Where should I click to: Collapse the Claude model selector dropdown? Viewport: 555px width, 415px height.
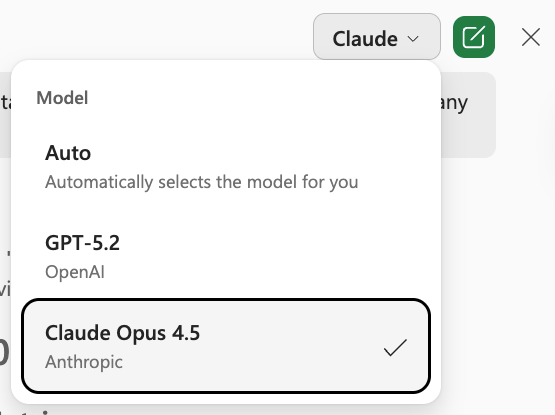point(377,37)
